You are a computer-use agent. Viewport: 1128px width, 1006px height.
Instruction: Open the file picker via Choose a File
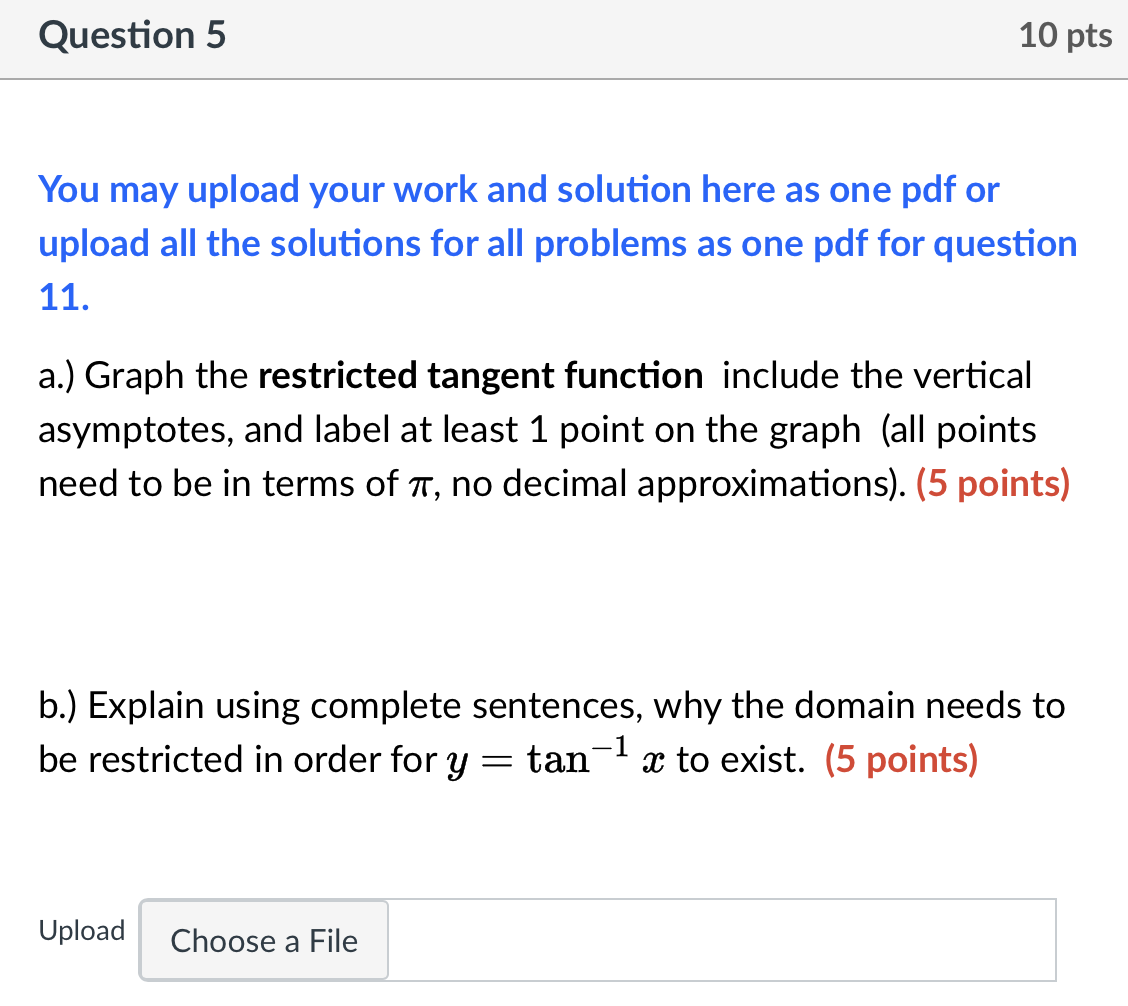click(263, 940)
